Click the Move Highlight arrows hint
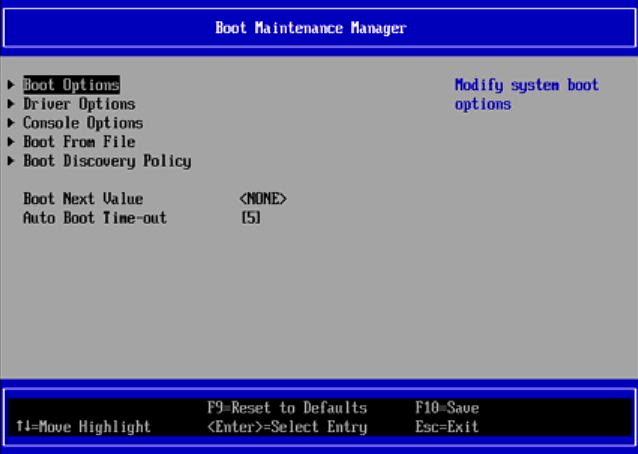638x454 pixels. (83, 427)
